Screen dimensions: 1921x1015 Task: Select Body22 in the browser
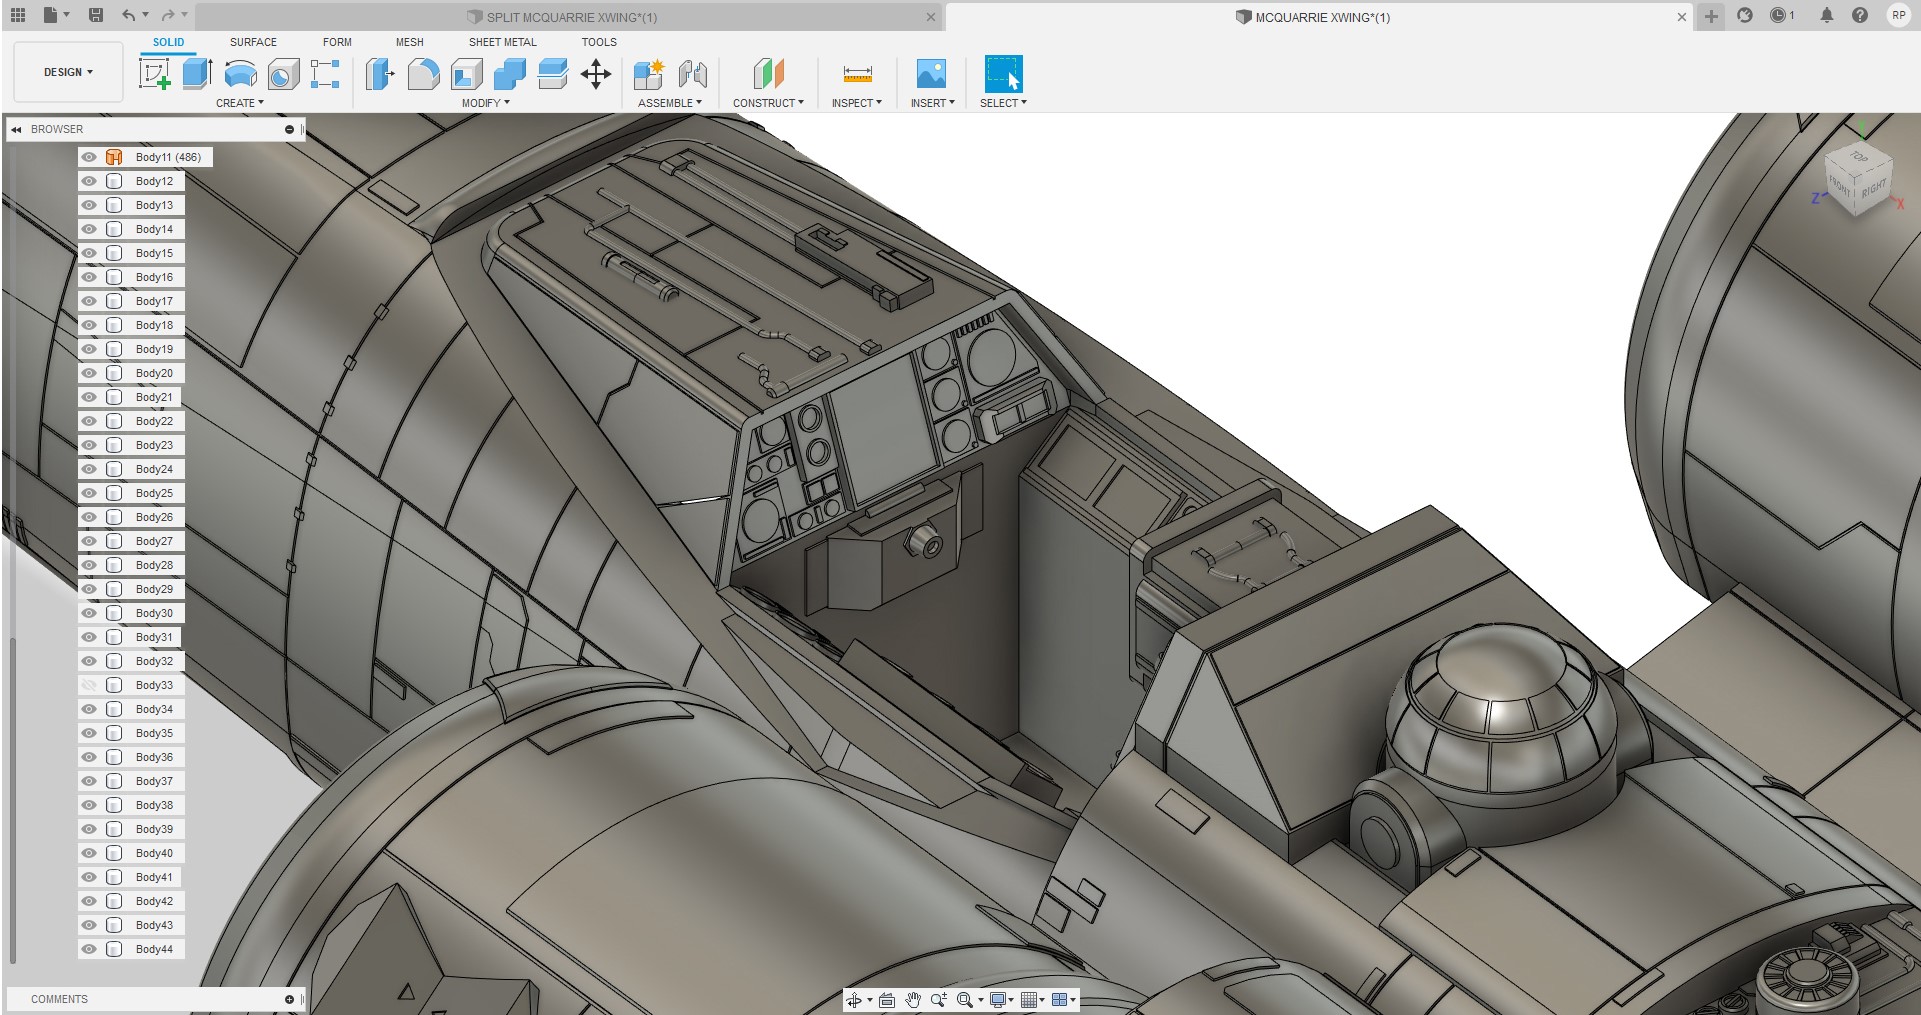tap(154, 421)
